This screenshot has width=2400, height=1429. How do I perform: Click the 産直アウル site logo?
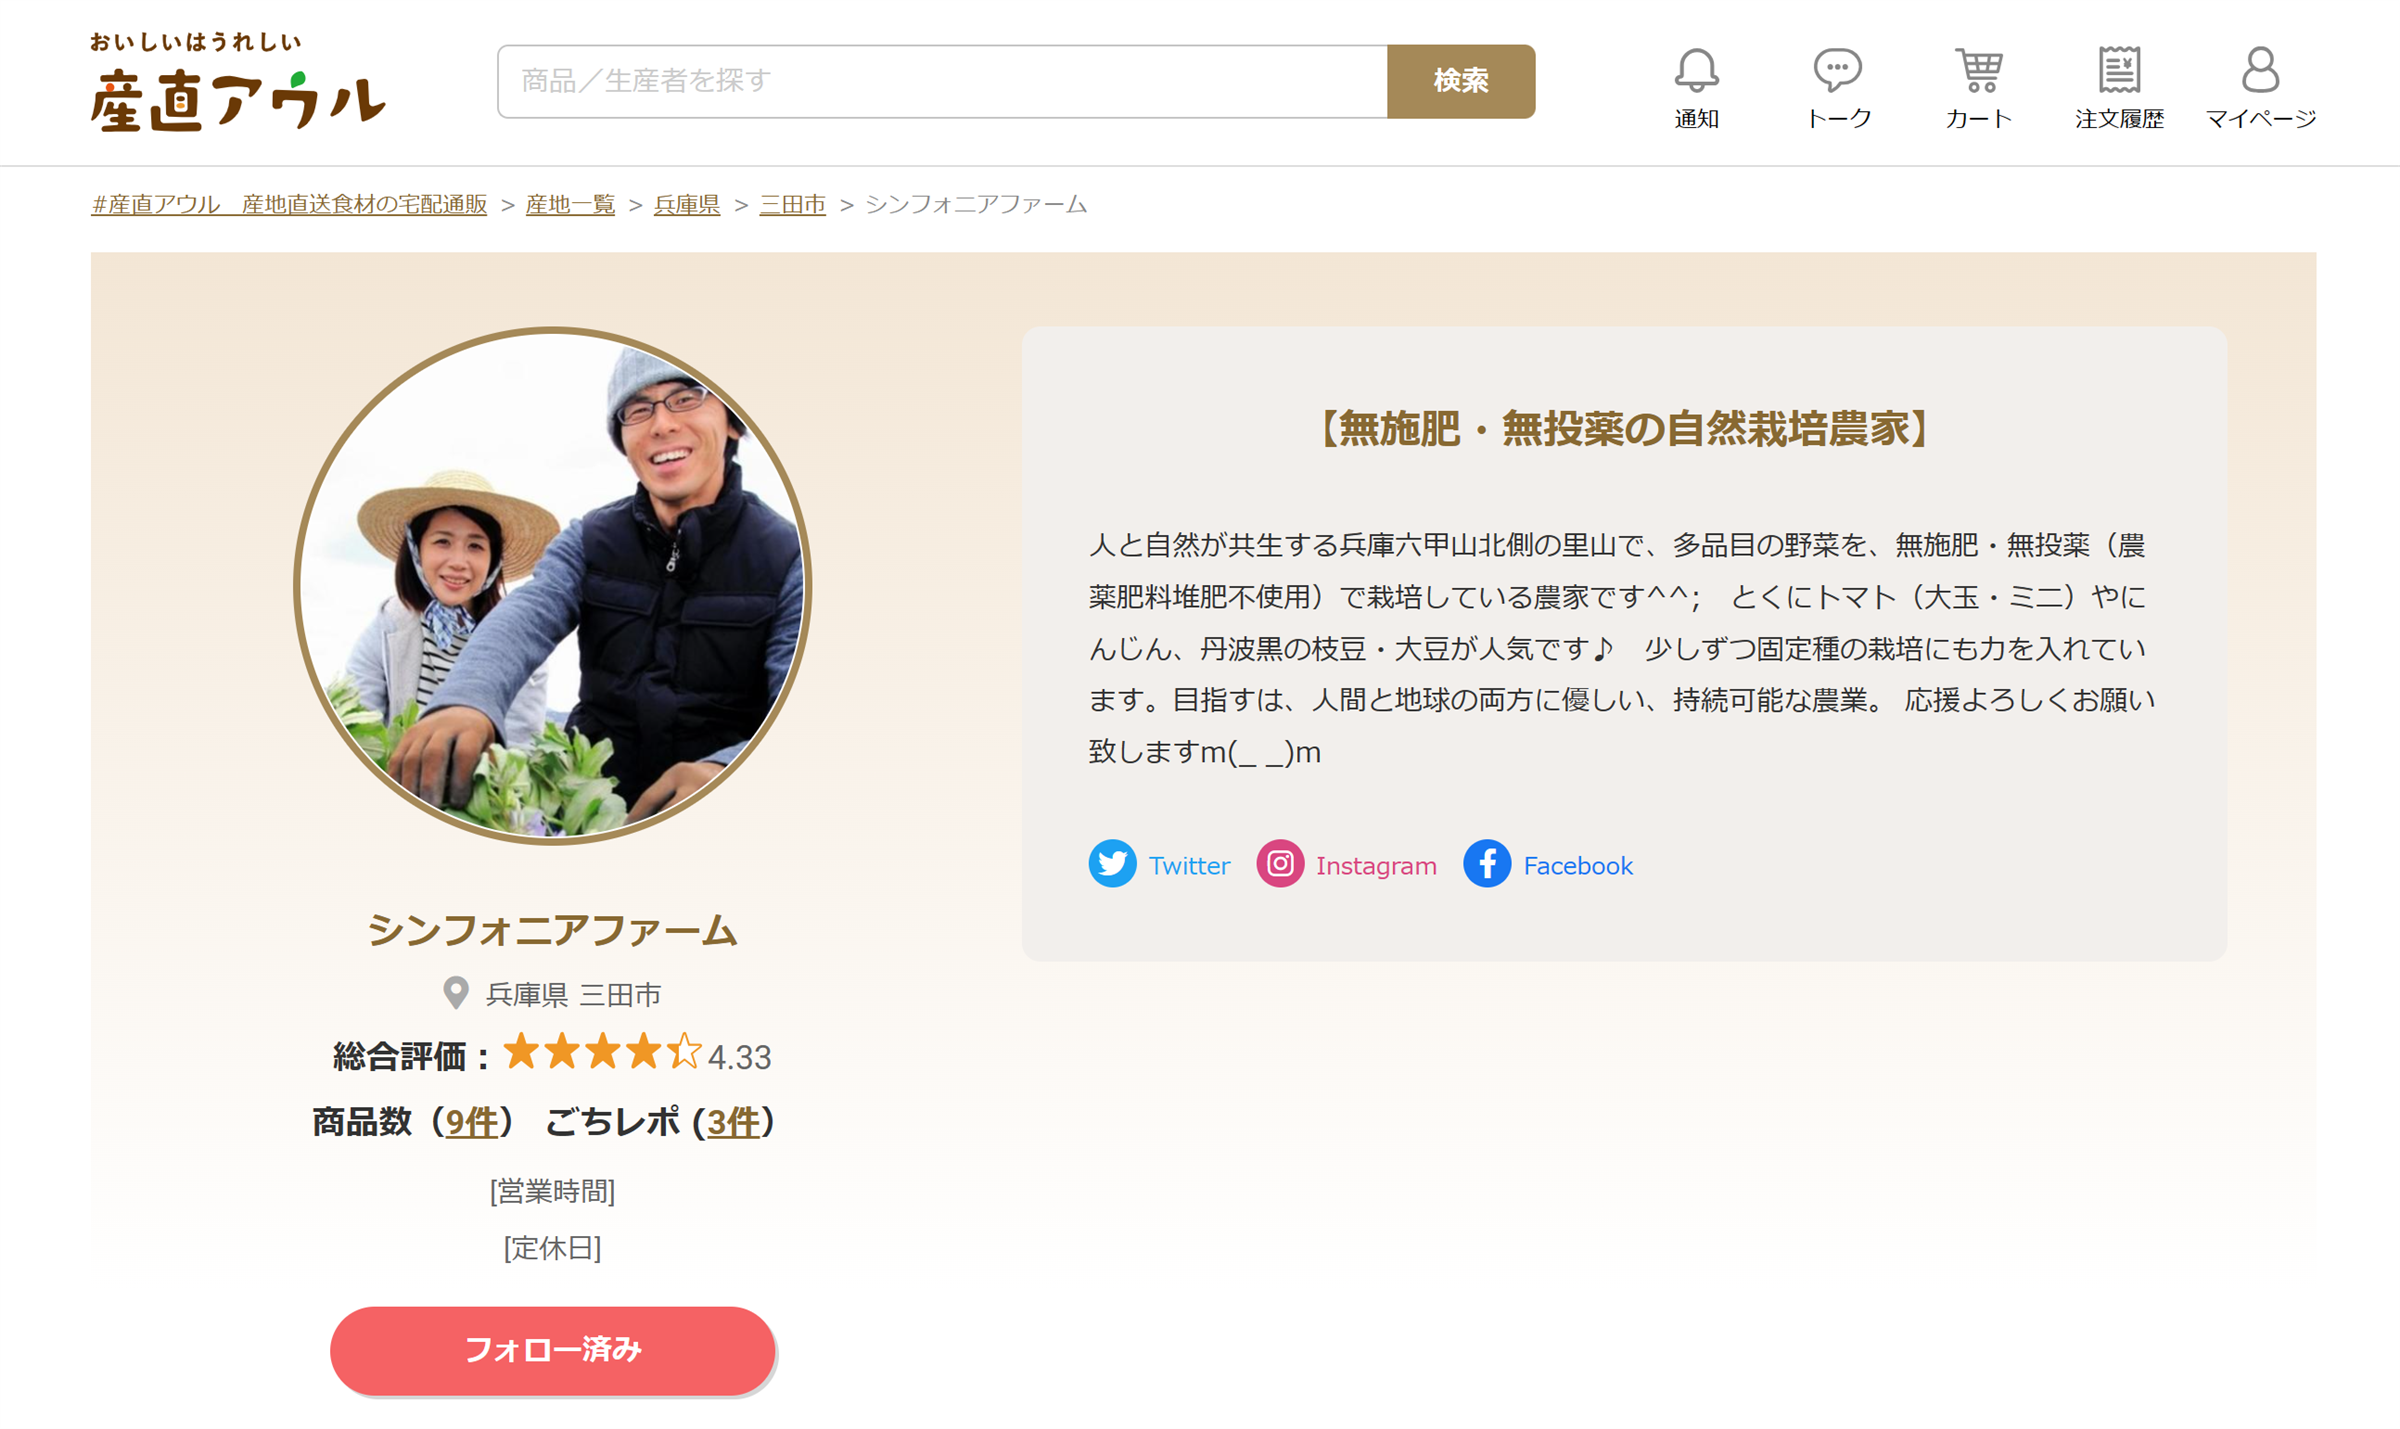click(x=237, y=82)
